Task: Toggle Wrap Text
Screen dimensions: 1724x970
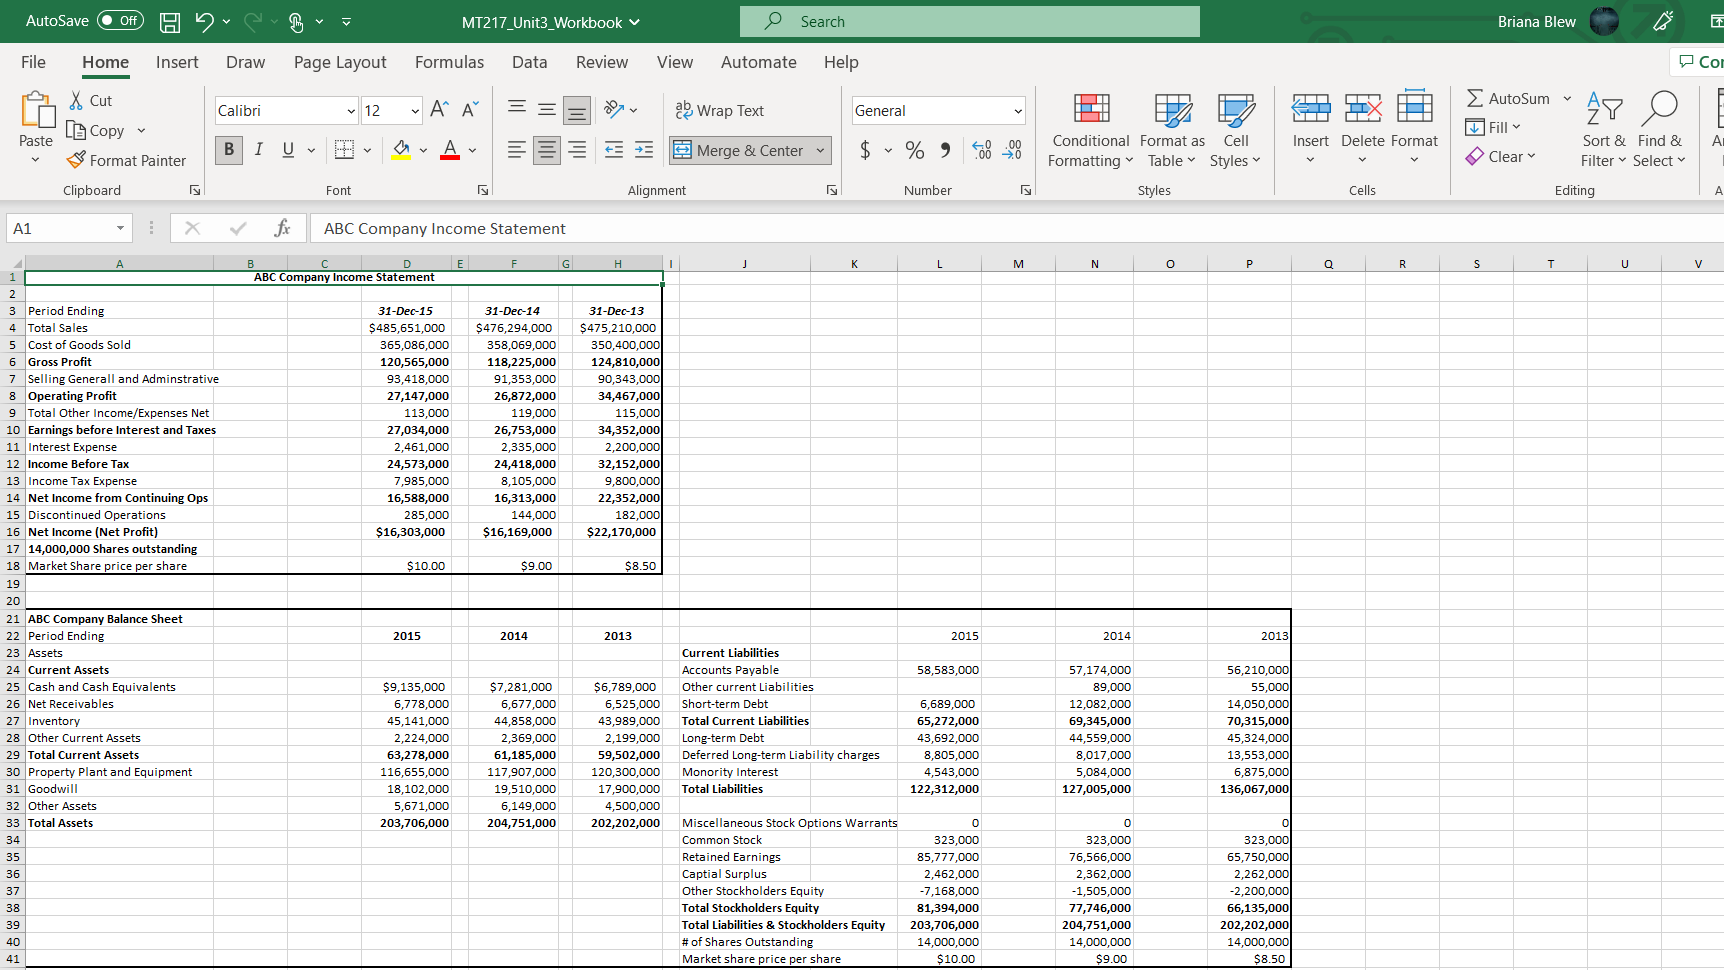Action: point(720,110)
